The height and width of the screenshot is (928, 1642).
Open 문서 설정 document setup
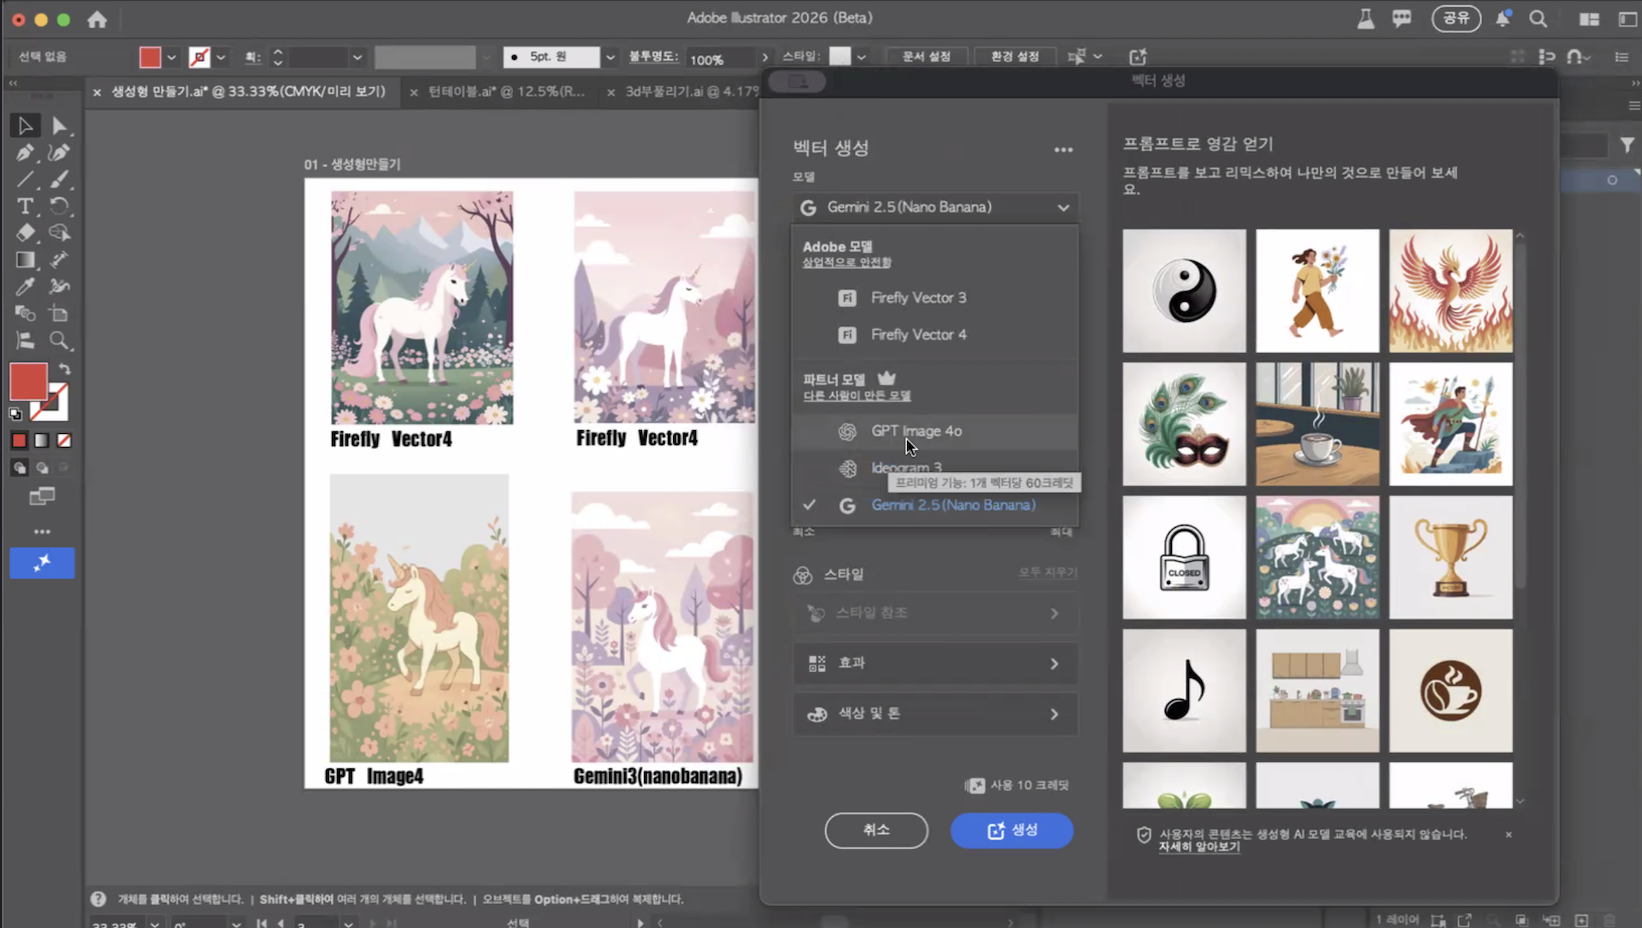[926, 57]
